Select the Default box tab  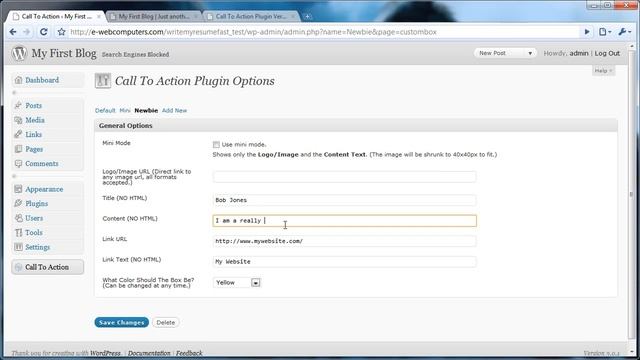pyautogui.click(x=105, y=111)
